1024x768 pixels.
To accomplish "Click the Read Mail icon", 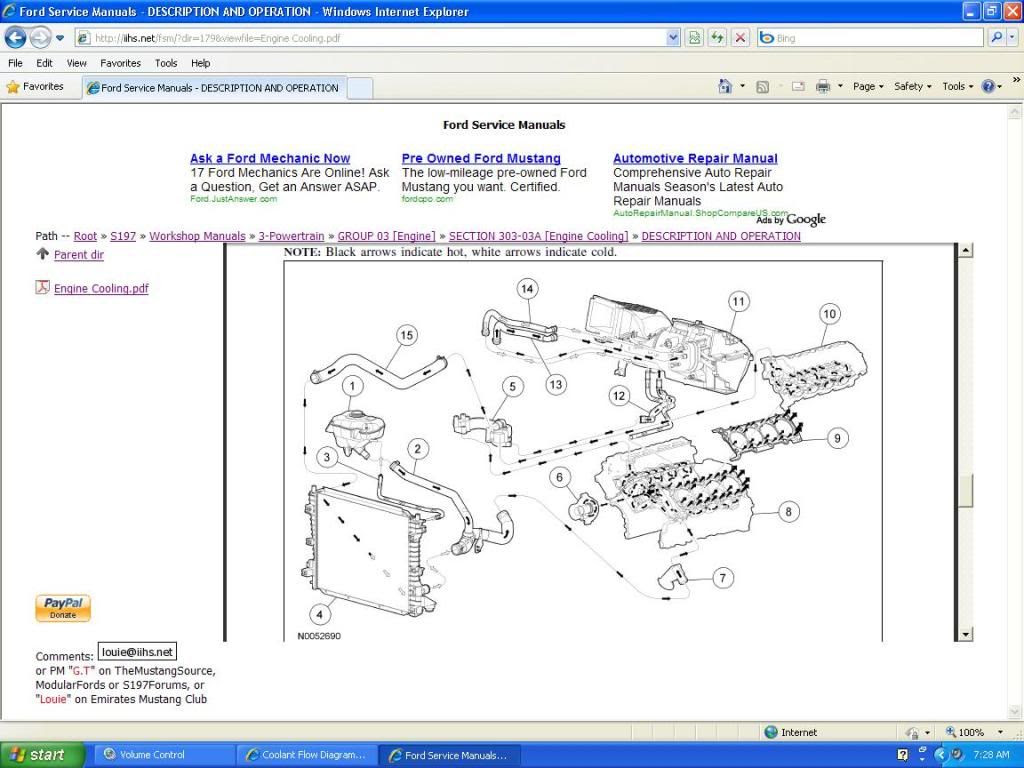I will [x=798, y=86].
